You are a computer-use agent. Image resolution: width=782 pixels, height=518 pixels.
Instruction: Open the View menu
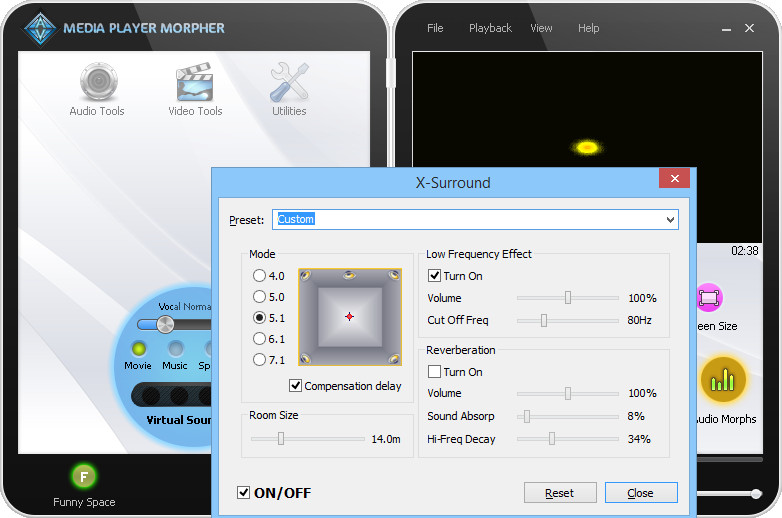point(541,28)
